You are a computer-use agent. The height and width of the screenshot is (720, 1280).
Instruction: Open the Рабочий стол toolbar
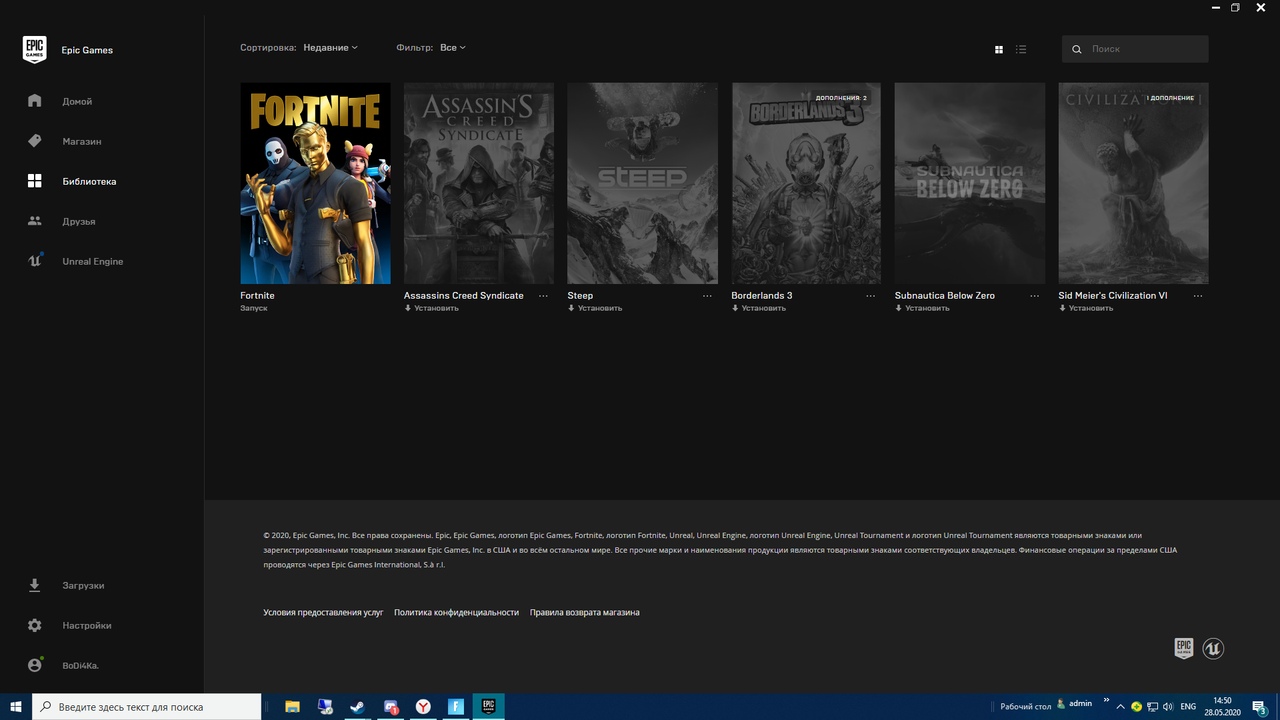pos(1025,706)
